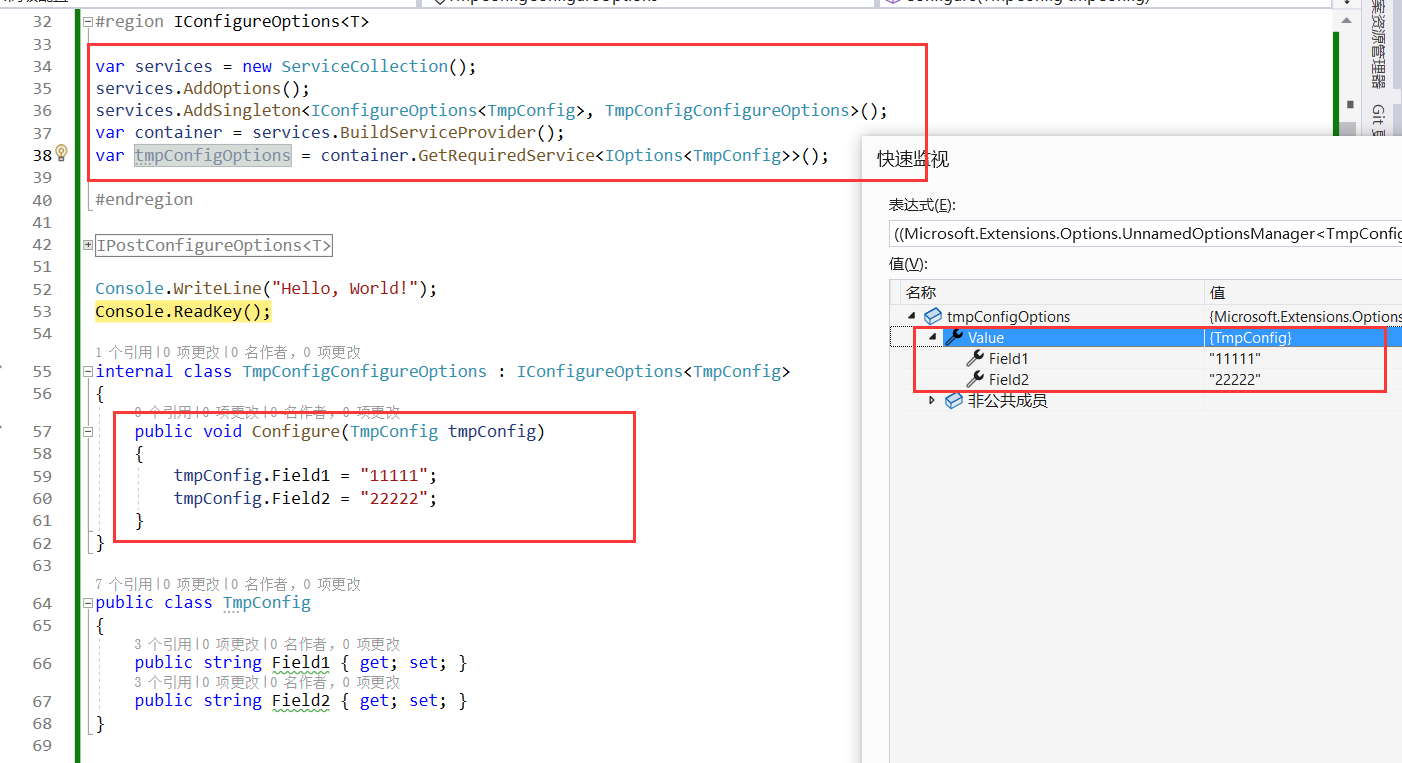Image resolution: width=1402 pixels, height=763 pixels.
Task: Click the {TmpConfig} value cell
Action: tap(1250, 338)
